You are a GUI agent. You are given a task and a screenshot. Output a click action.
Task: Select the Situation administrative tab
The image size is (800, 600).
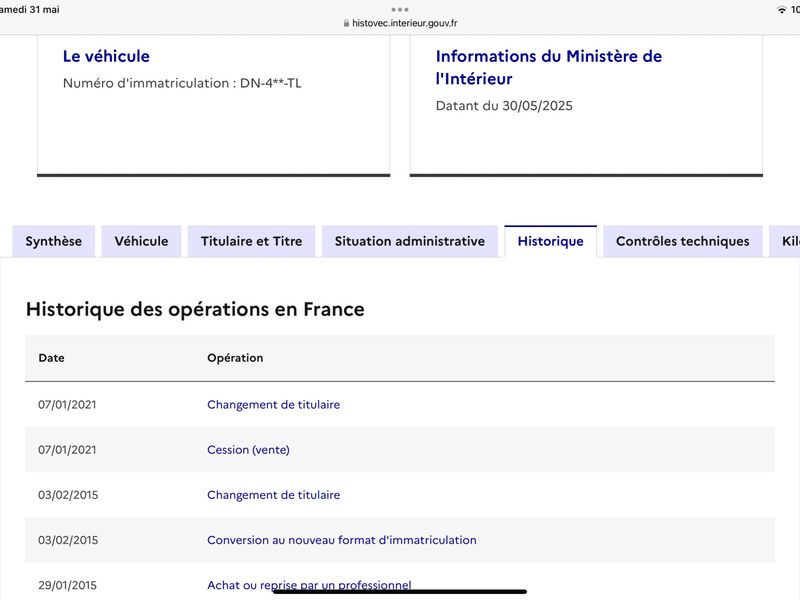point(410,241)
